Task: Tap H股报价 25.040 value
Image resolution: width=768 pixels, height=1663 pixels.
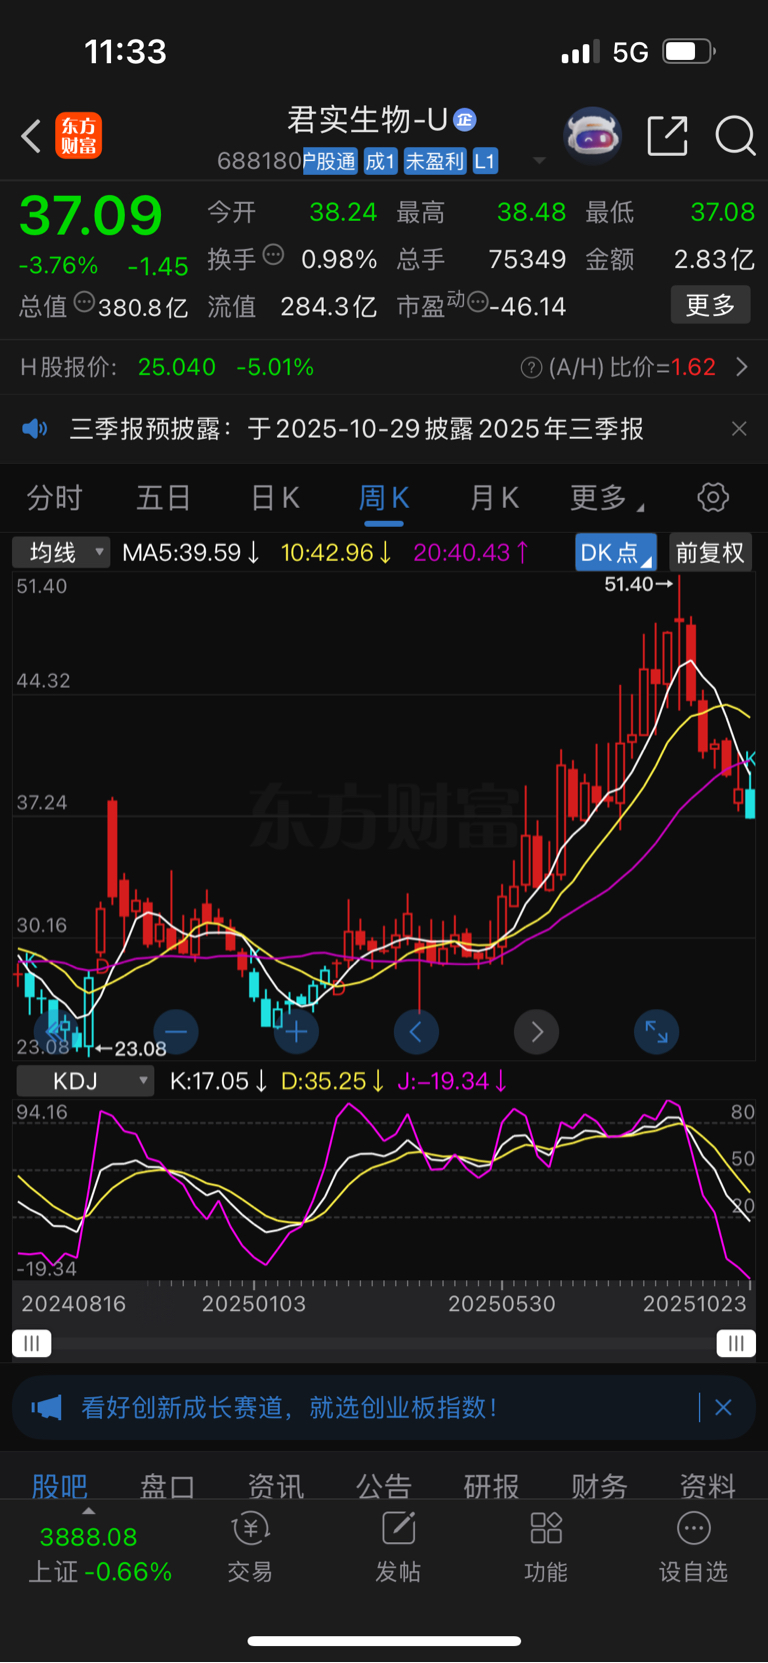Action: 177,367
